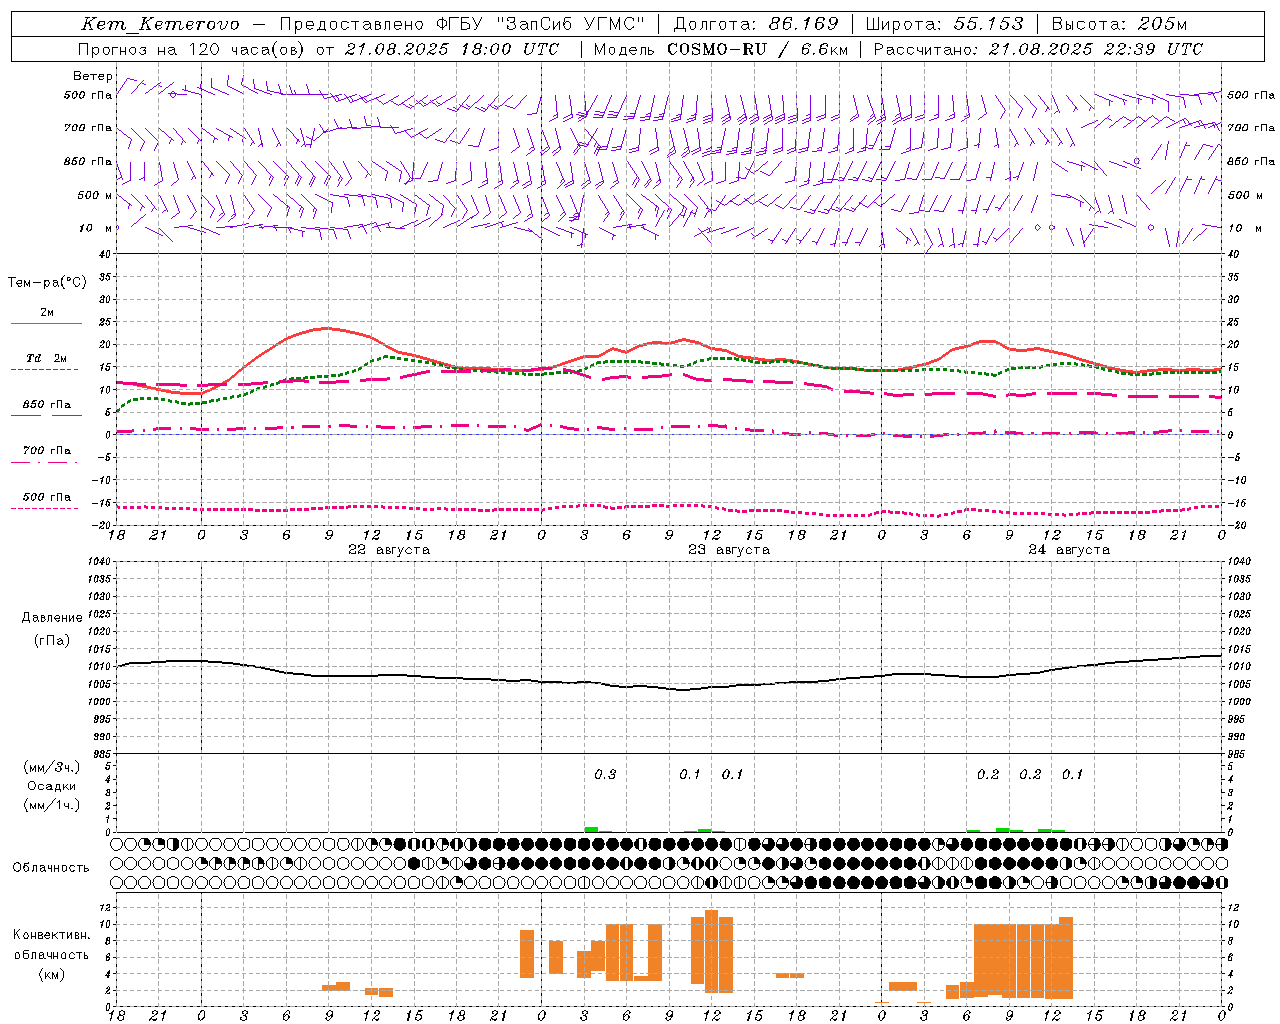Click the dashed magenta 850 гПа temperature legend line
The height and width of the screenshot is (1024, 1280).
coord(46,415)
